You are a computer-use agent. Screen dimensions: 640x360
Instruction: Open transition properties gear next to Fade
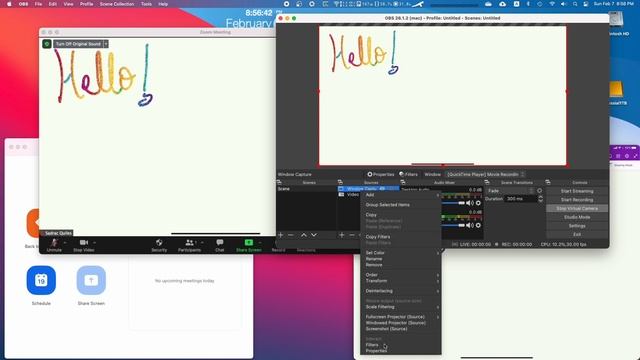pos(540,191)
